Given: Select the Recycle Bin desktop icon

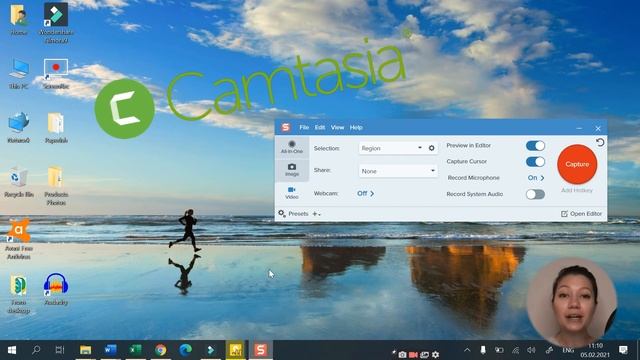Looking at the screenshot, I should 18,182.
